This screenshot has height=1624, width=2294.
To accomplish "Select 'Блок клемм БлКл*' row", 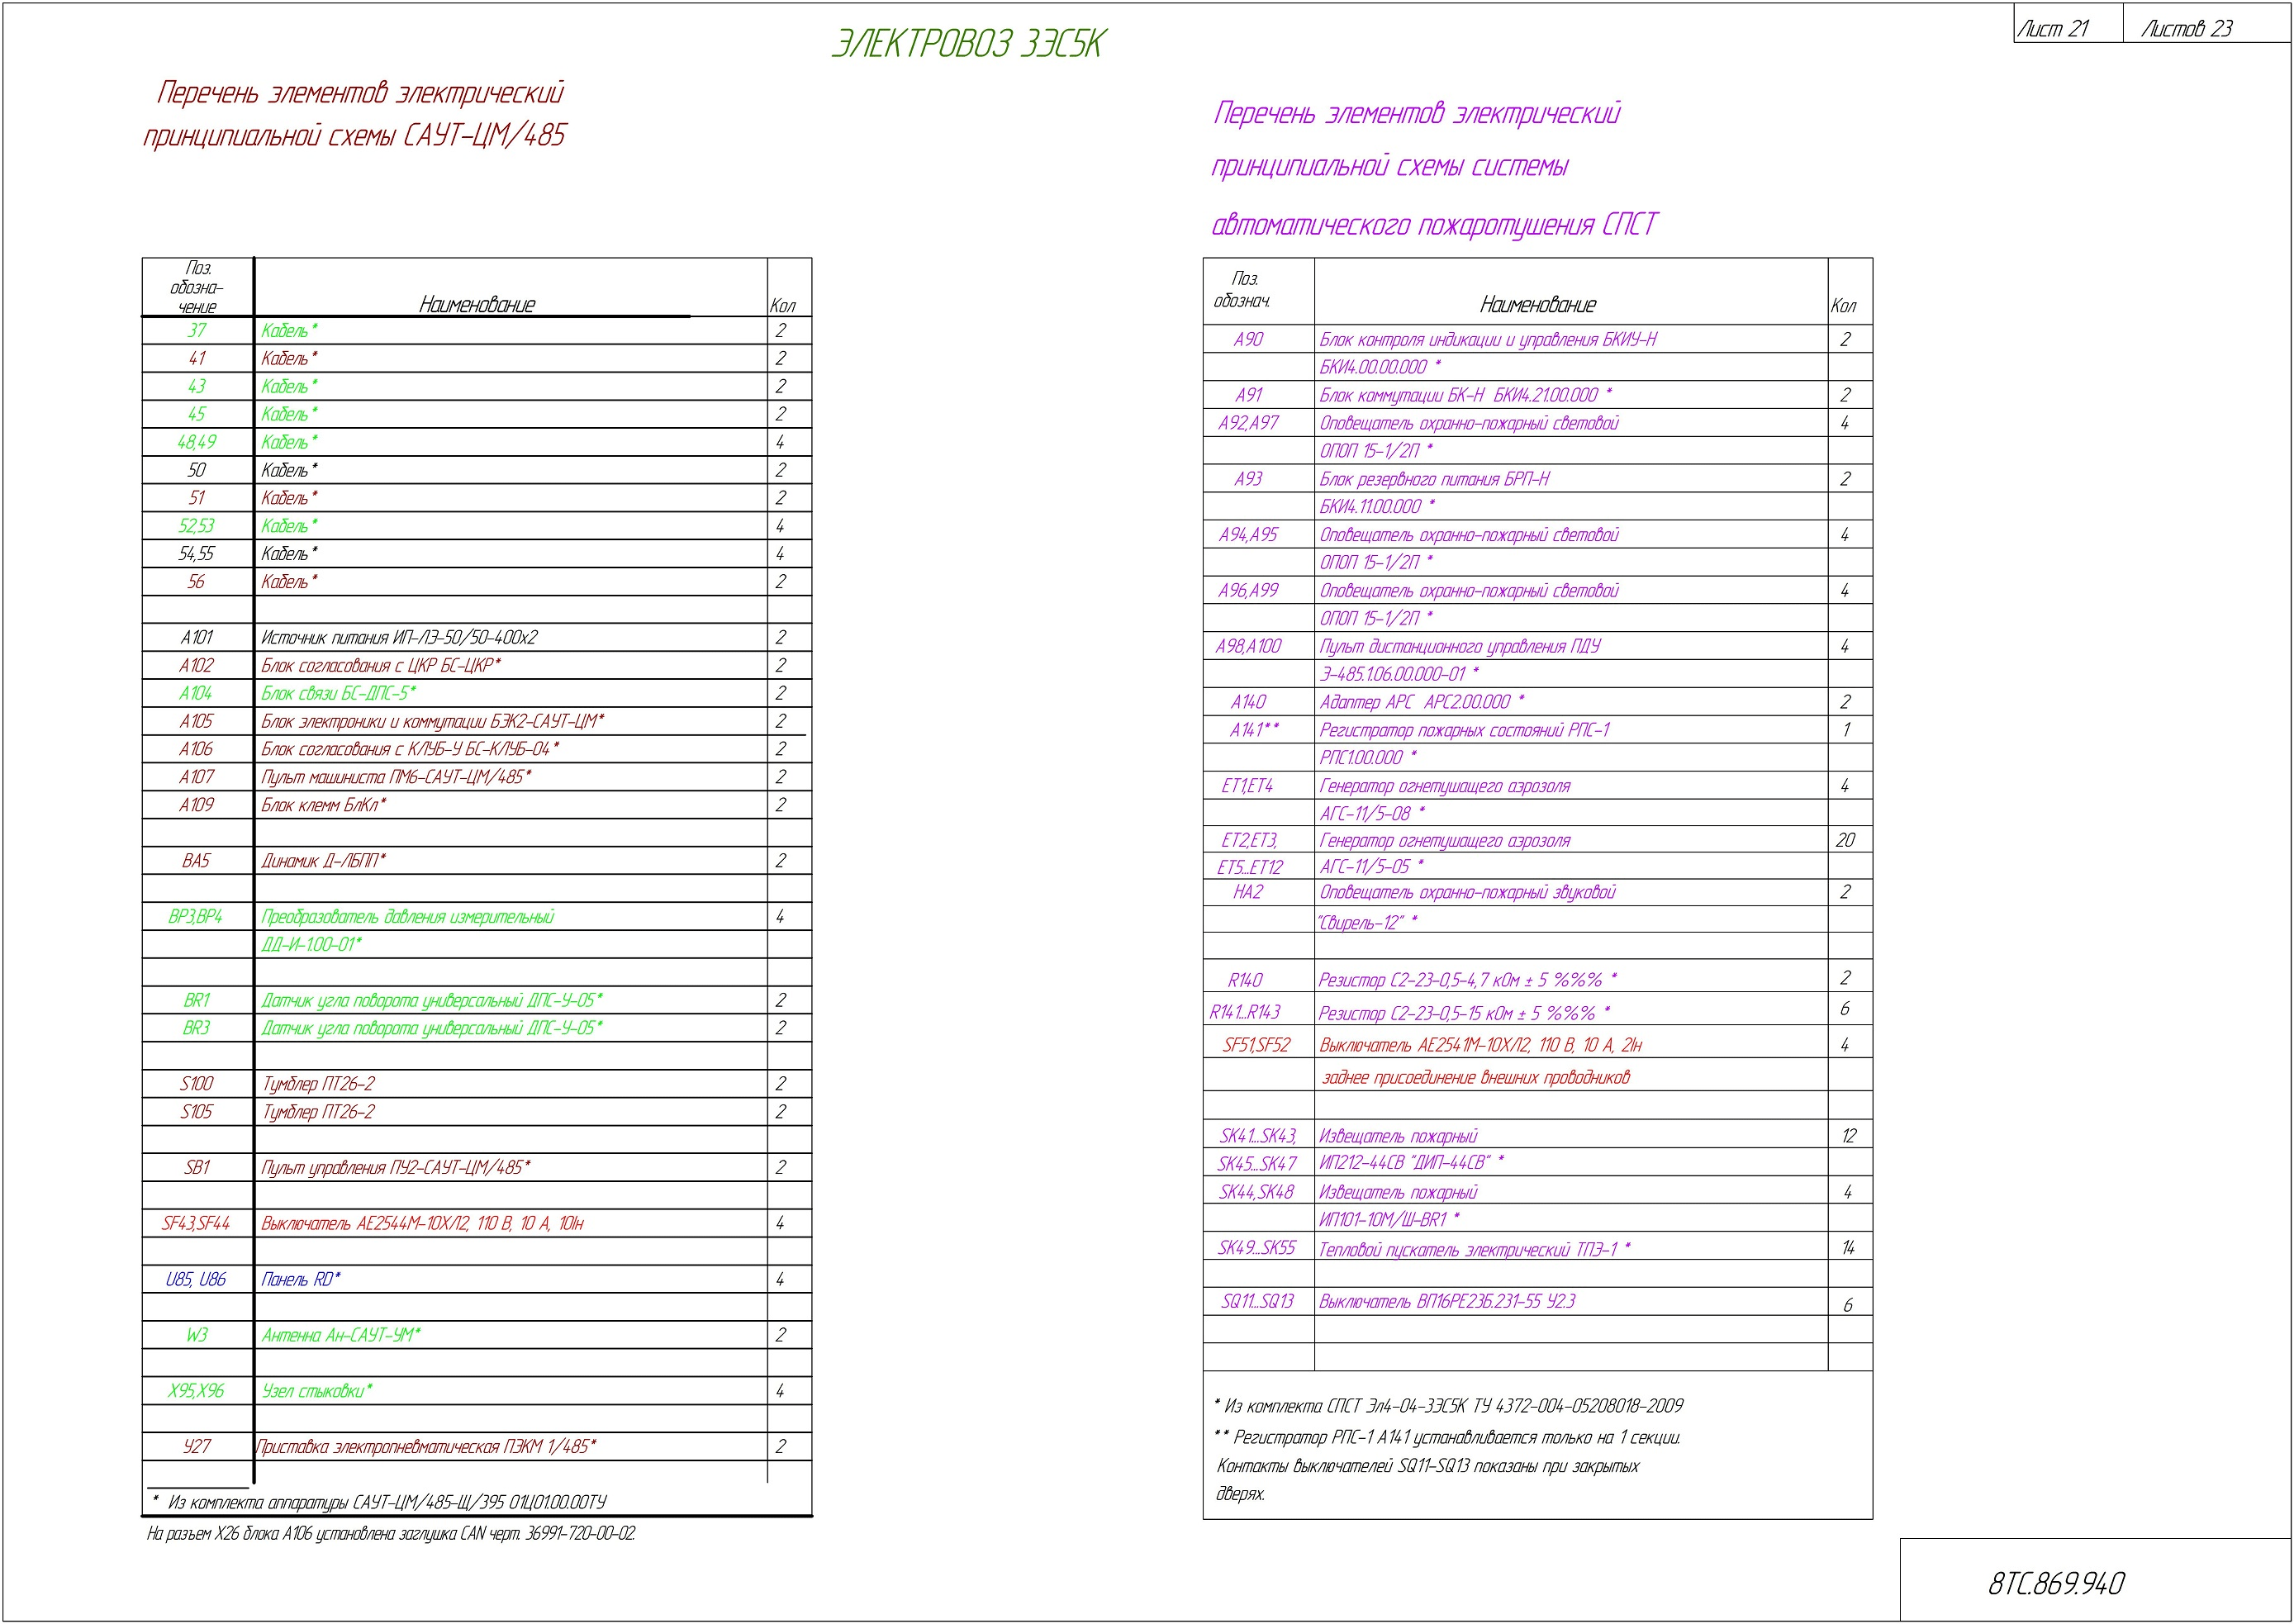I will pyautogui.click(x=476, y=805).
